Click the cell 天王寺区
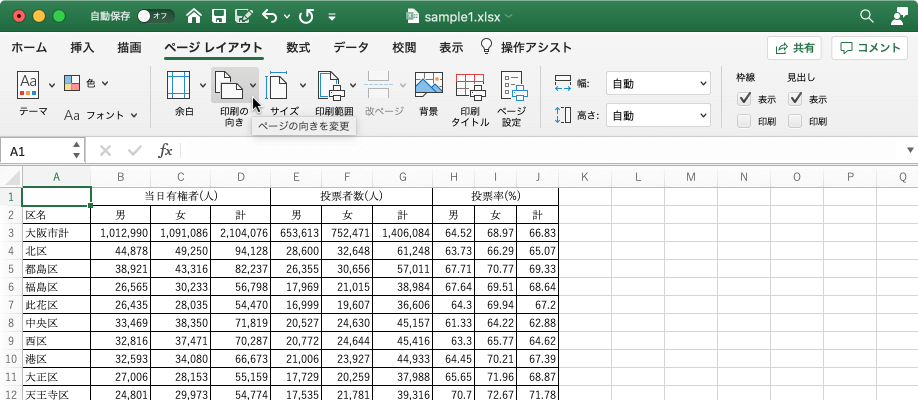The image size is (918, 400). click(56, 394)
